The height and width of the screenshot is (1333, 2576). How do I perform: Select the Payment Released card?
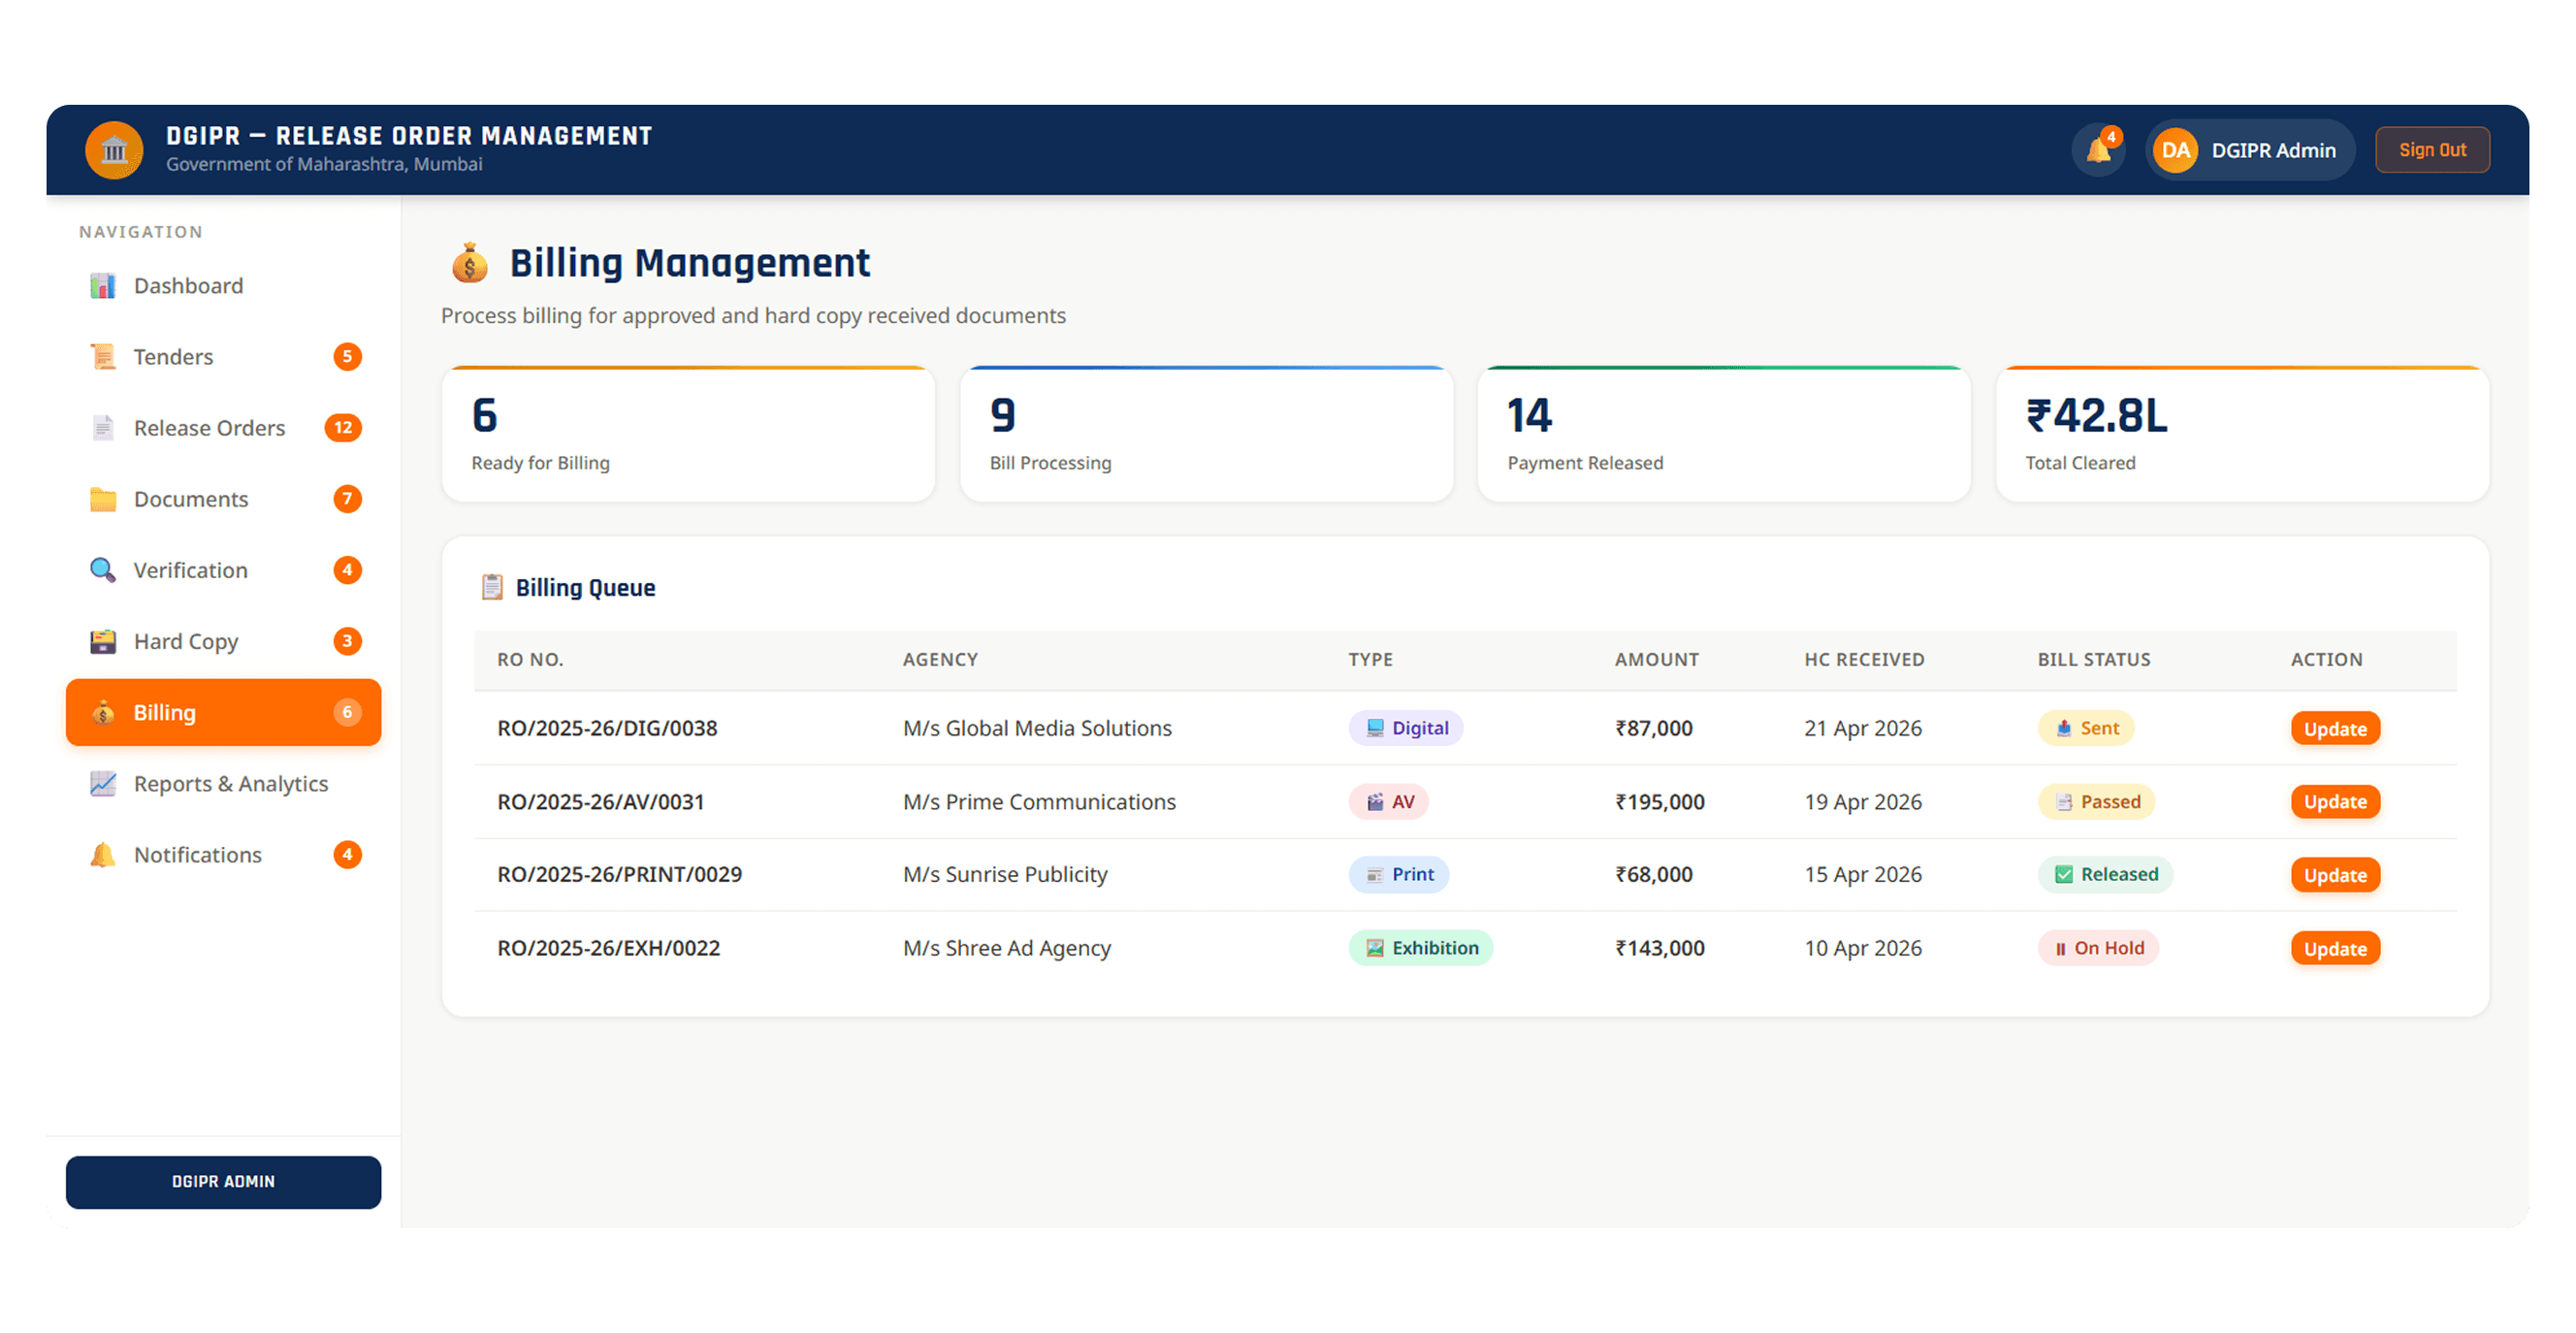click(x=1724, y=434)
